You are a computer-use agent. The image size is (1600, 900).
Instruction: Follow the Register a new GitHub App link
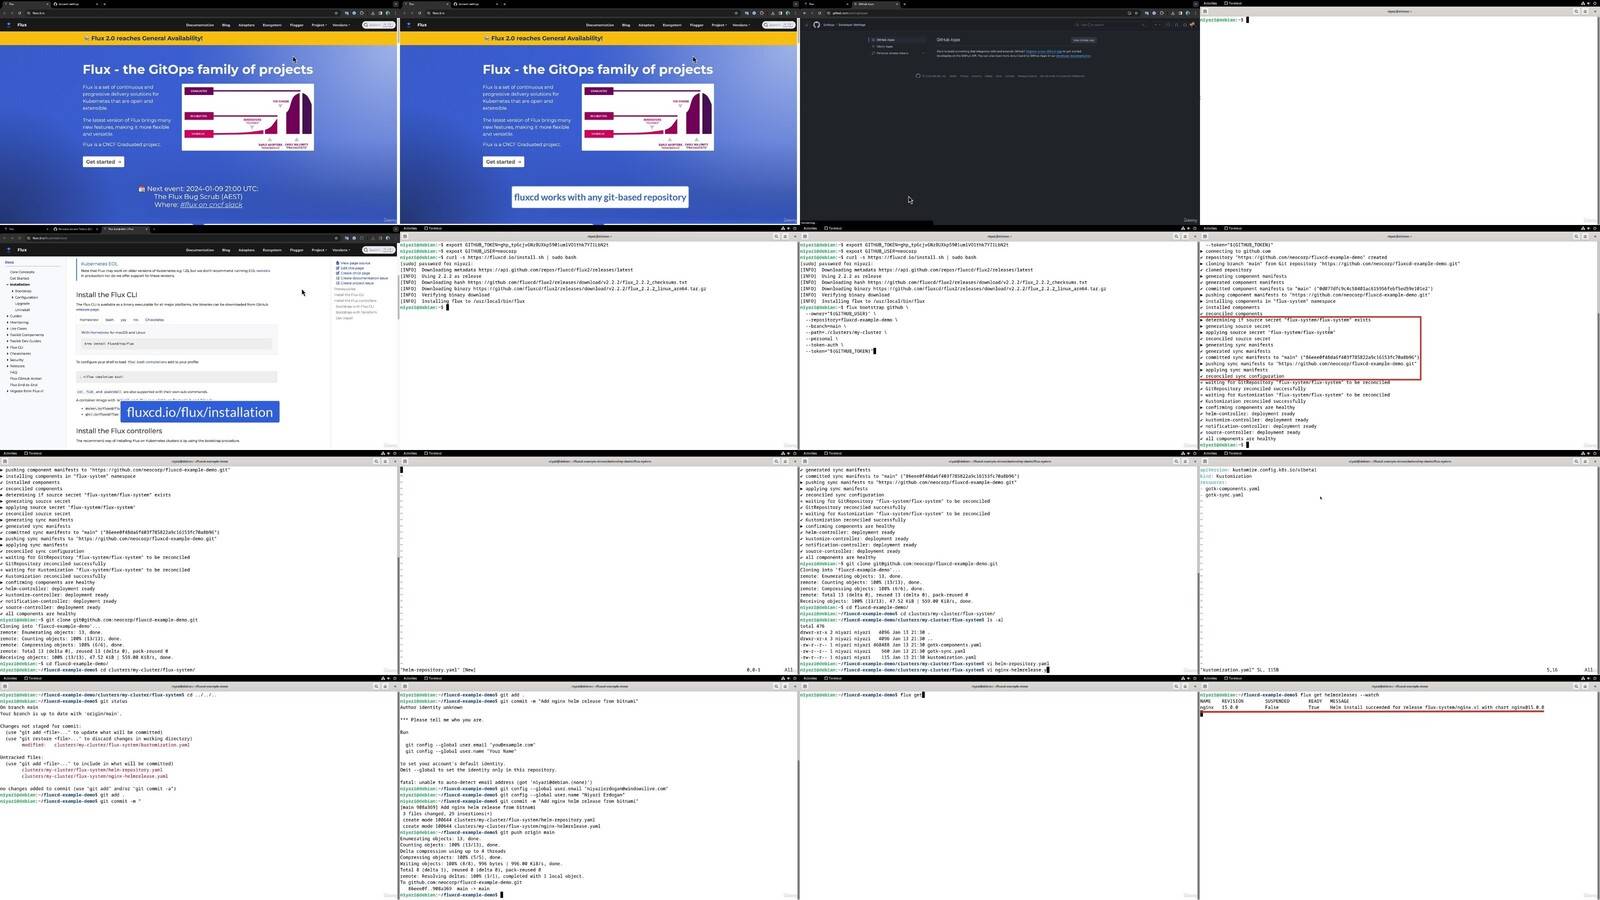click(x=1044, y=51)
